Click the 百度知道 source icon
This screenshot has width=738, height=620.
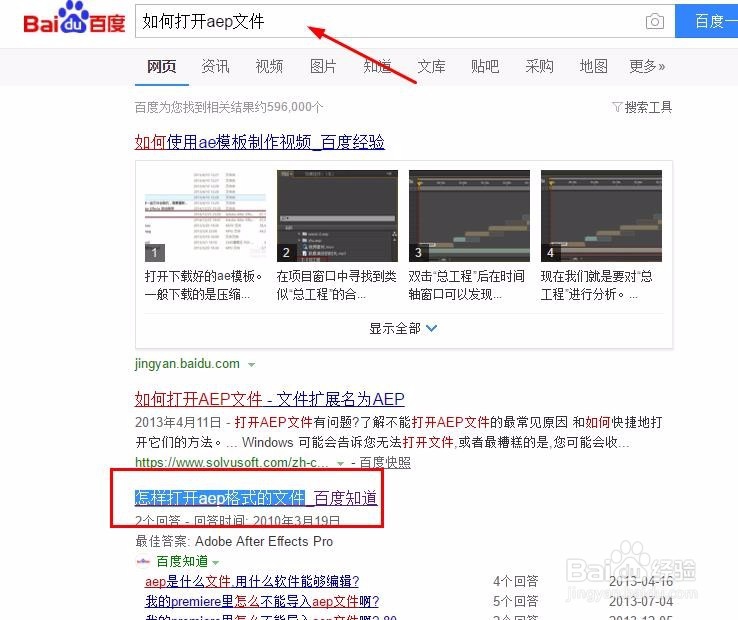pyautogui.click(x=143, y=561)
